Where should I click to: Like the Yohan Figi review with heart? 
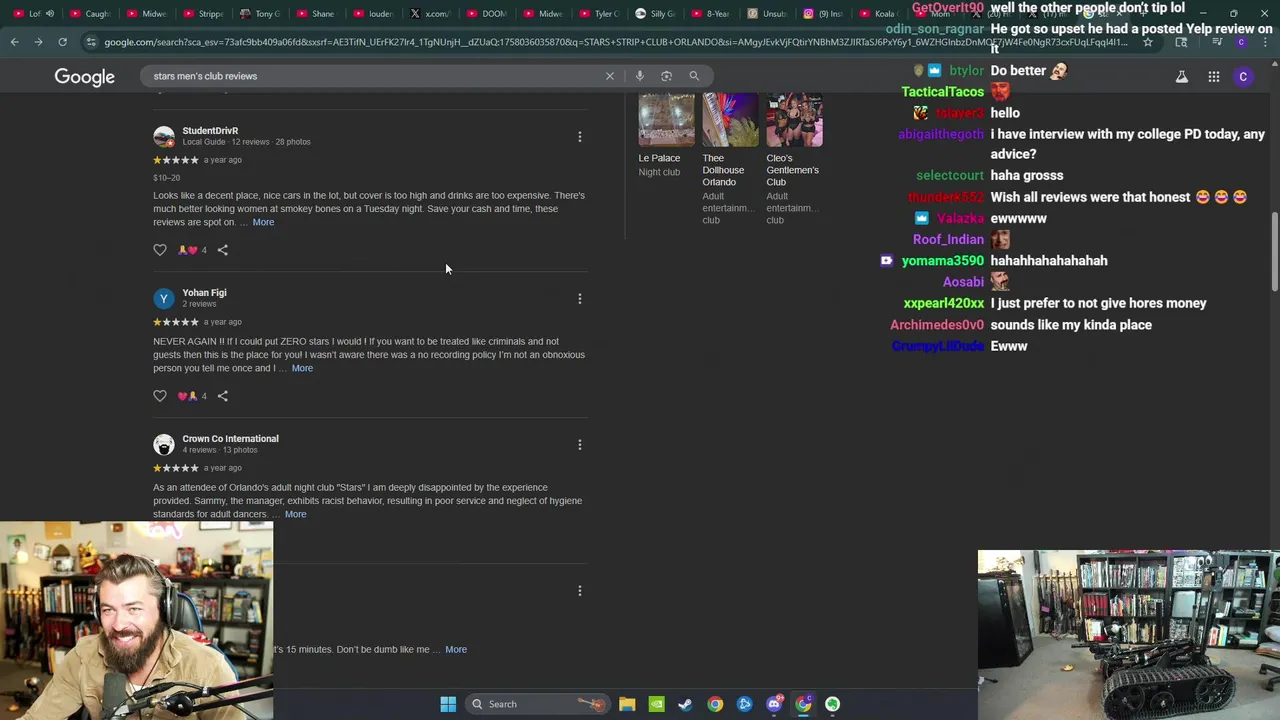click(160, 396)
